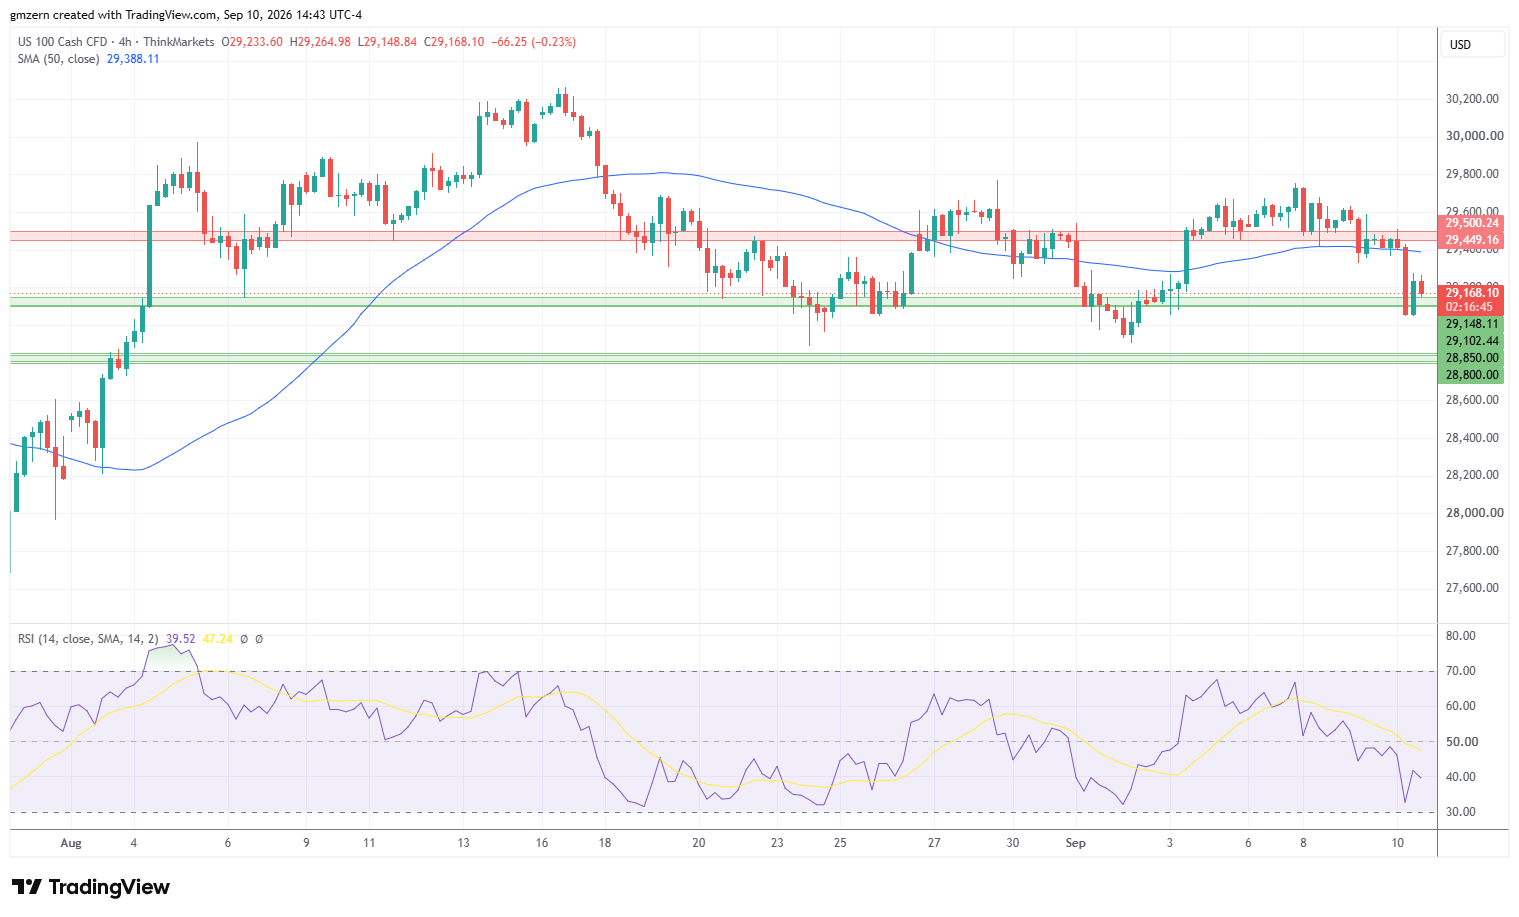Screen dimensions: 1519x917
Task: Click the change value −66.25 (−0.23%)
Action: pos(534,42)
